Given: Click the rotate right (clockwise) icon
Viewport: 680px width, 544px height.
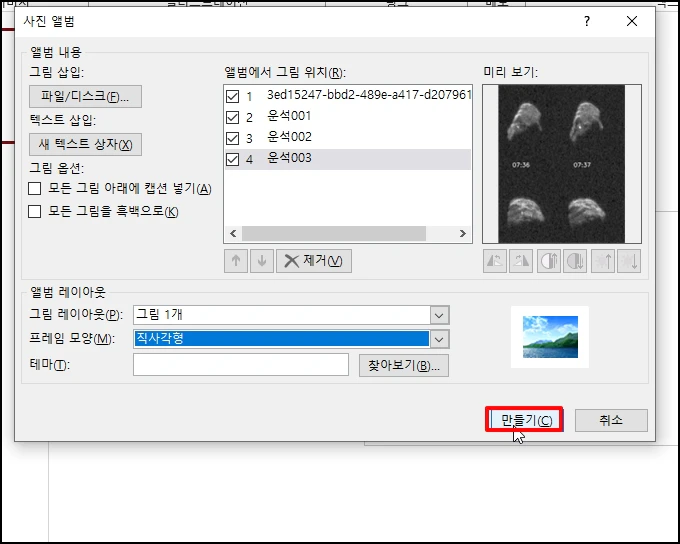Looking at the screenshot, I should click(521, 261).
